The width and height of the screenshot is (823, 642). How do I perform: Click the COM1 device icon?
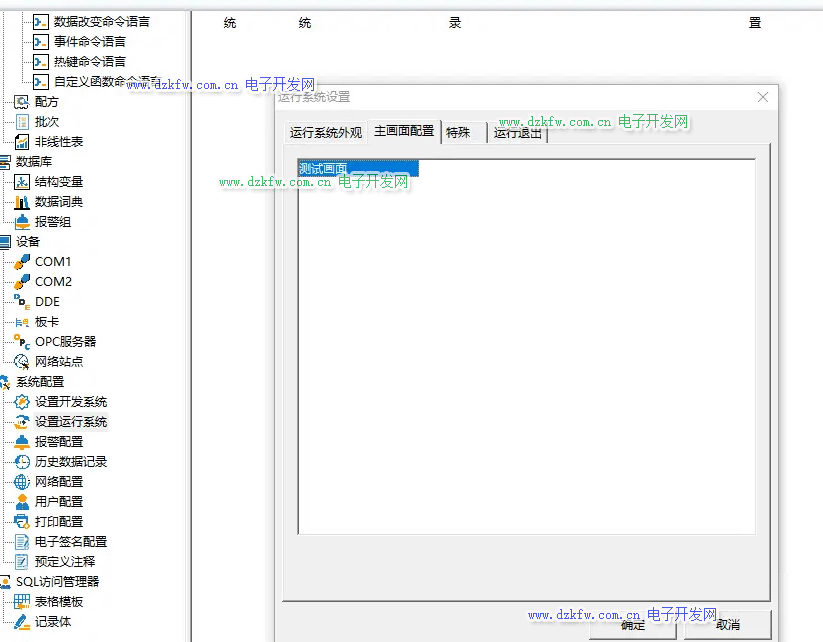(x=22, y=262)
